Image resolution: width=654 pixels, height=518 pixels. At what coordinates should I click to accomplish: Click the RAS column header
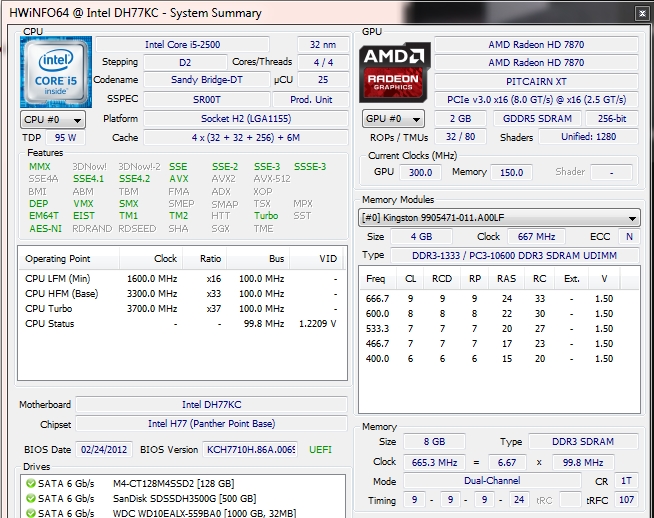[506, 279]
